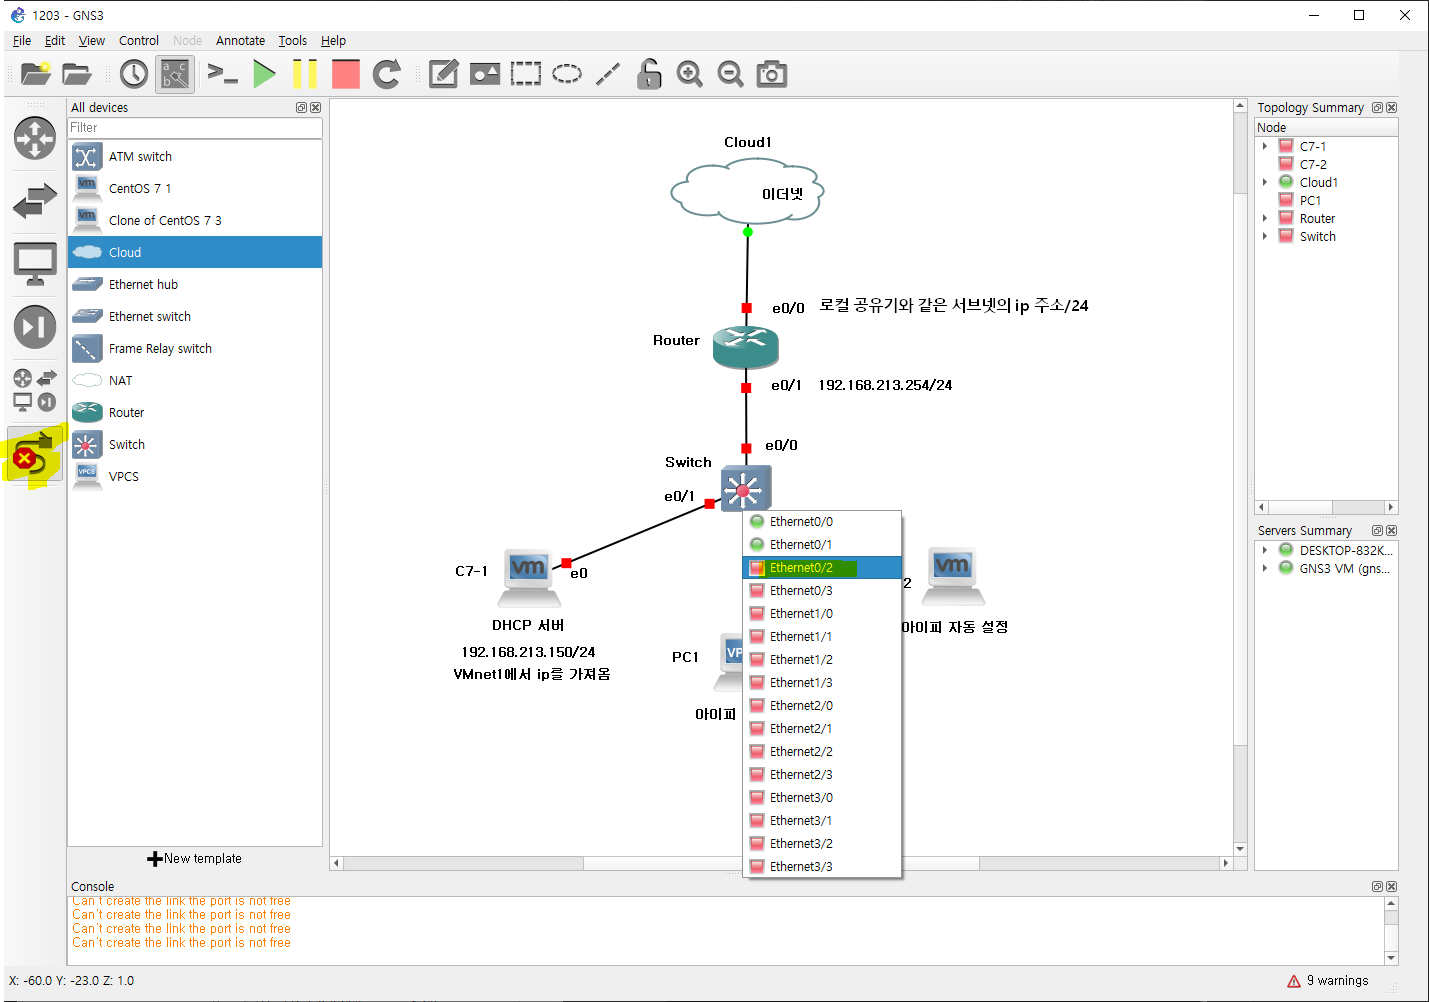Browse Security devices category icon
The width and height of the screenshot is (1429, 1002).
(35, 327)
